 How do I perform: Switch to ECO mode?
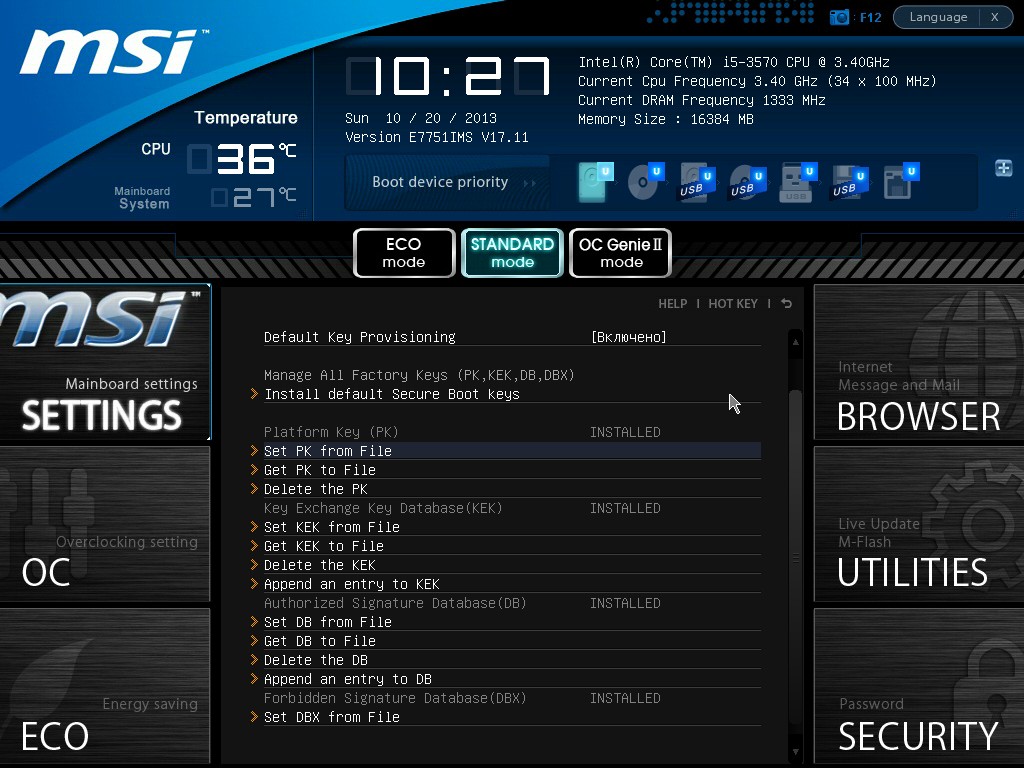(x=404, y=253)
